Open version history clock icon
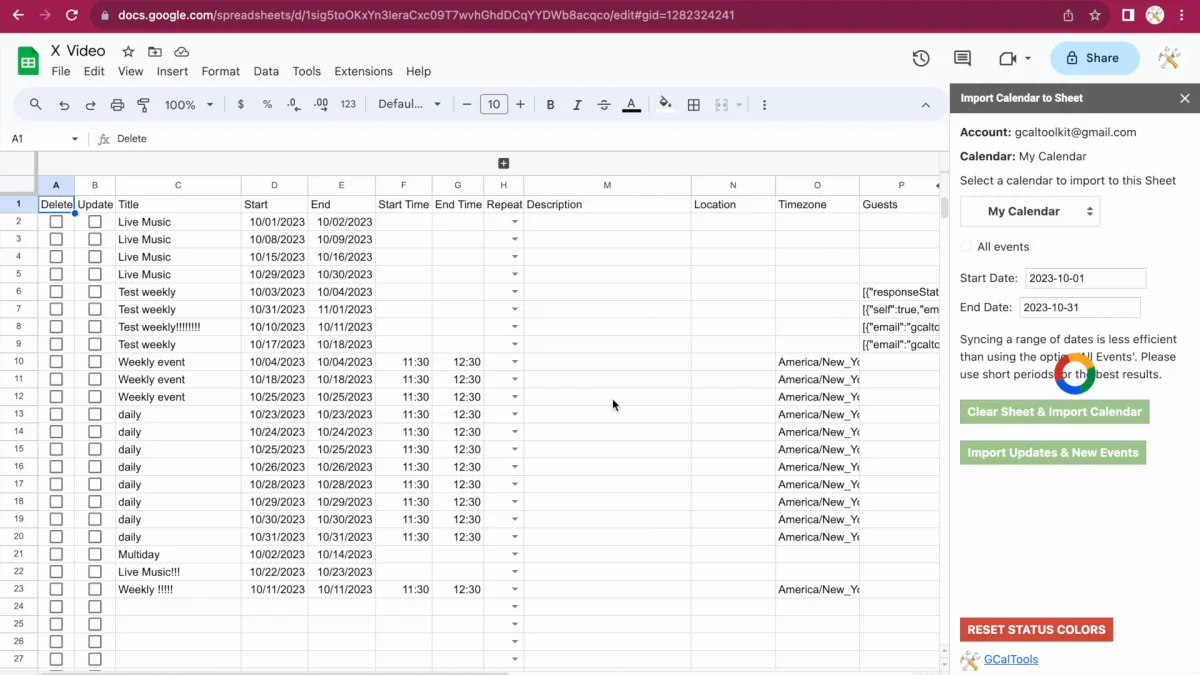The height and width of the screenshot is (675, 1200). tap(921, 58)
